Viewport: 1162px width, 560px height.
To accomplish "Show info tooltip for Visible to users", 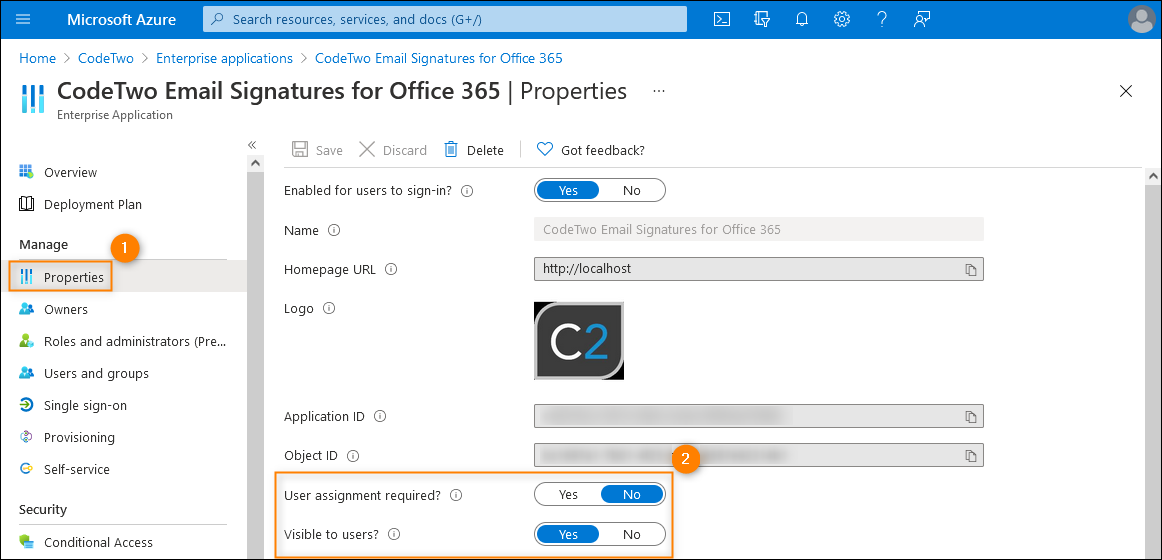I will [x=394, y=534].
